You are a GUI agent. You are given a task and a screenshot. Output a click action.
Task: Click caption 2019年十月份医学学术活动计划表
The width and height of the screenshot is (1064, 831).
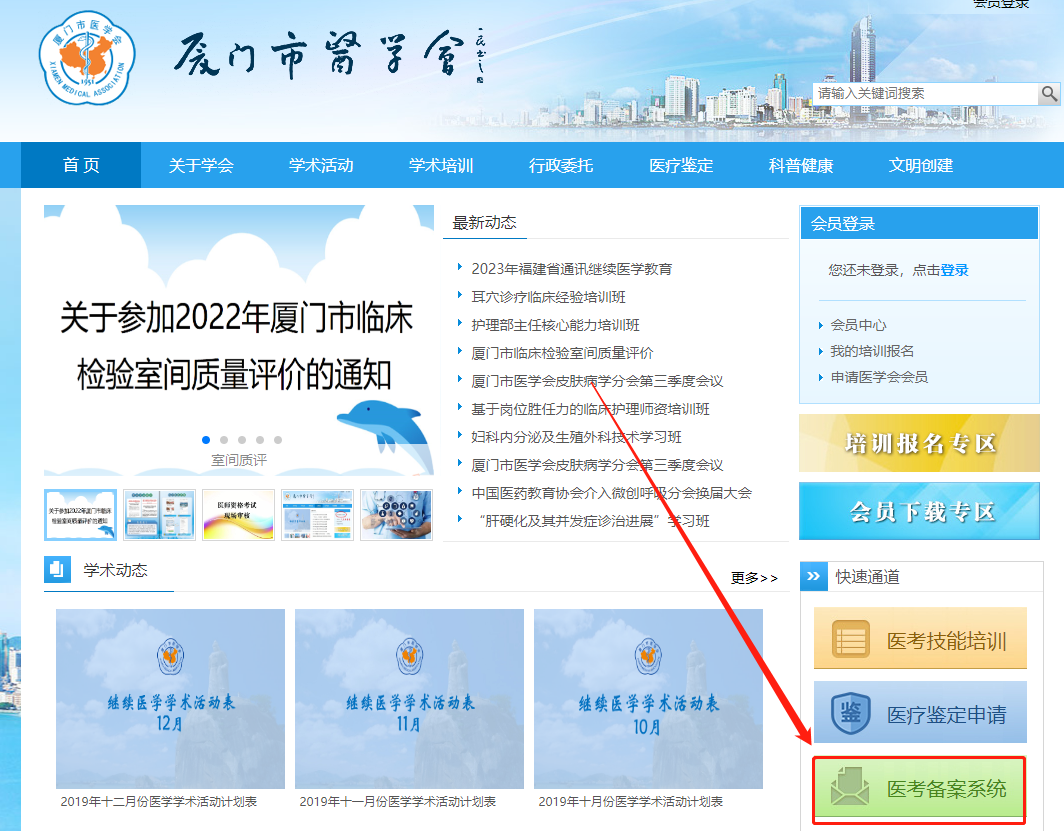630,802
